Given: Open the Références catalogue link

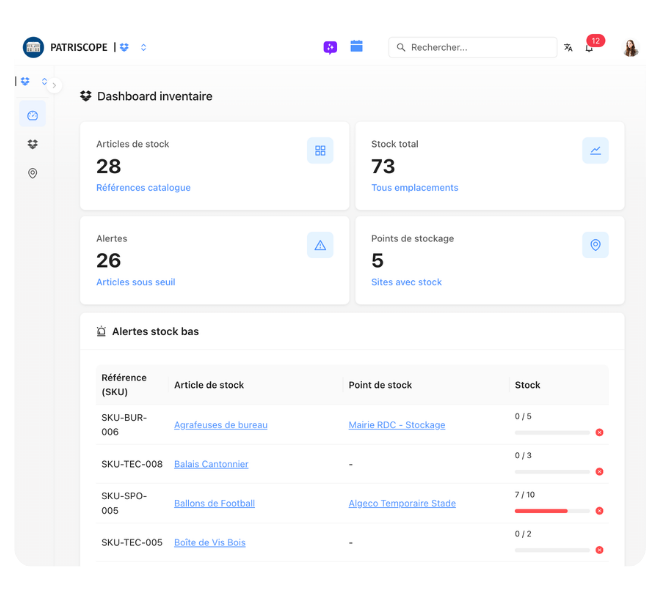Looking at the screenshot, I should tap(144, 188).
